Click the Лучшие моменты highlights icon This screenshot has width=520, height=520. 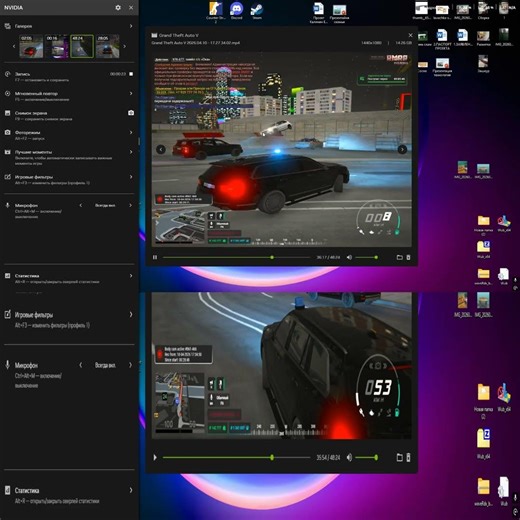click(7, 152)
